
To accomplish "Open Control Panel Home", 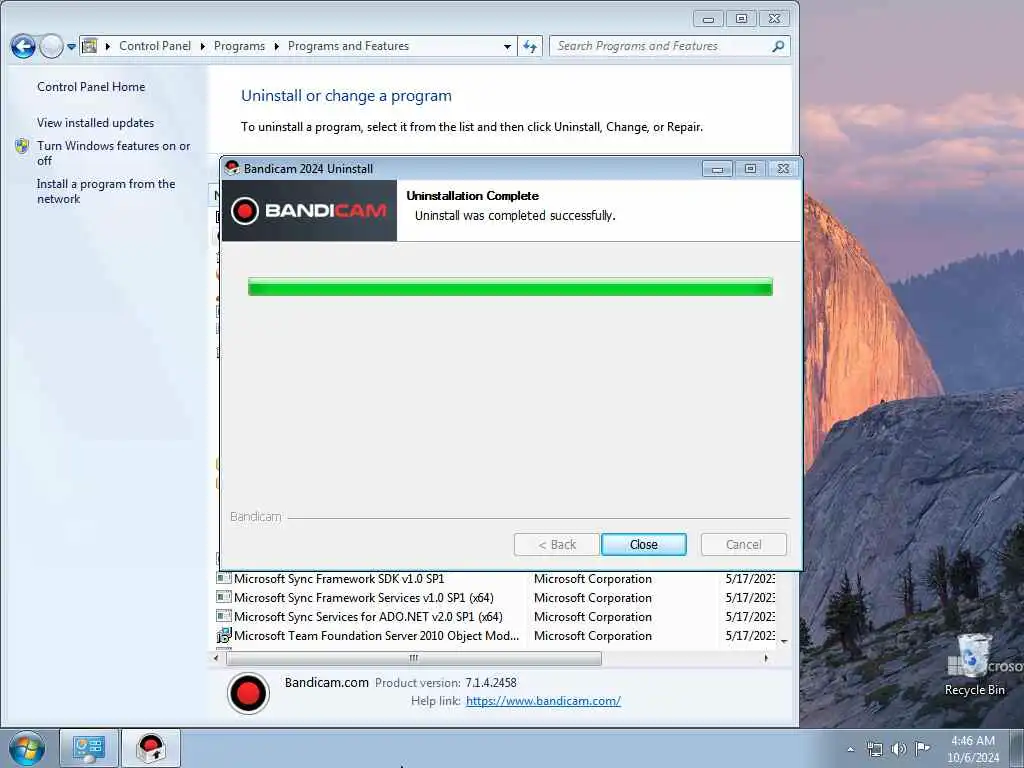I will (91, 87).
